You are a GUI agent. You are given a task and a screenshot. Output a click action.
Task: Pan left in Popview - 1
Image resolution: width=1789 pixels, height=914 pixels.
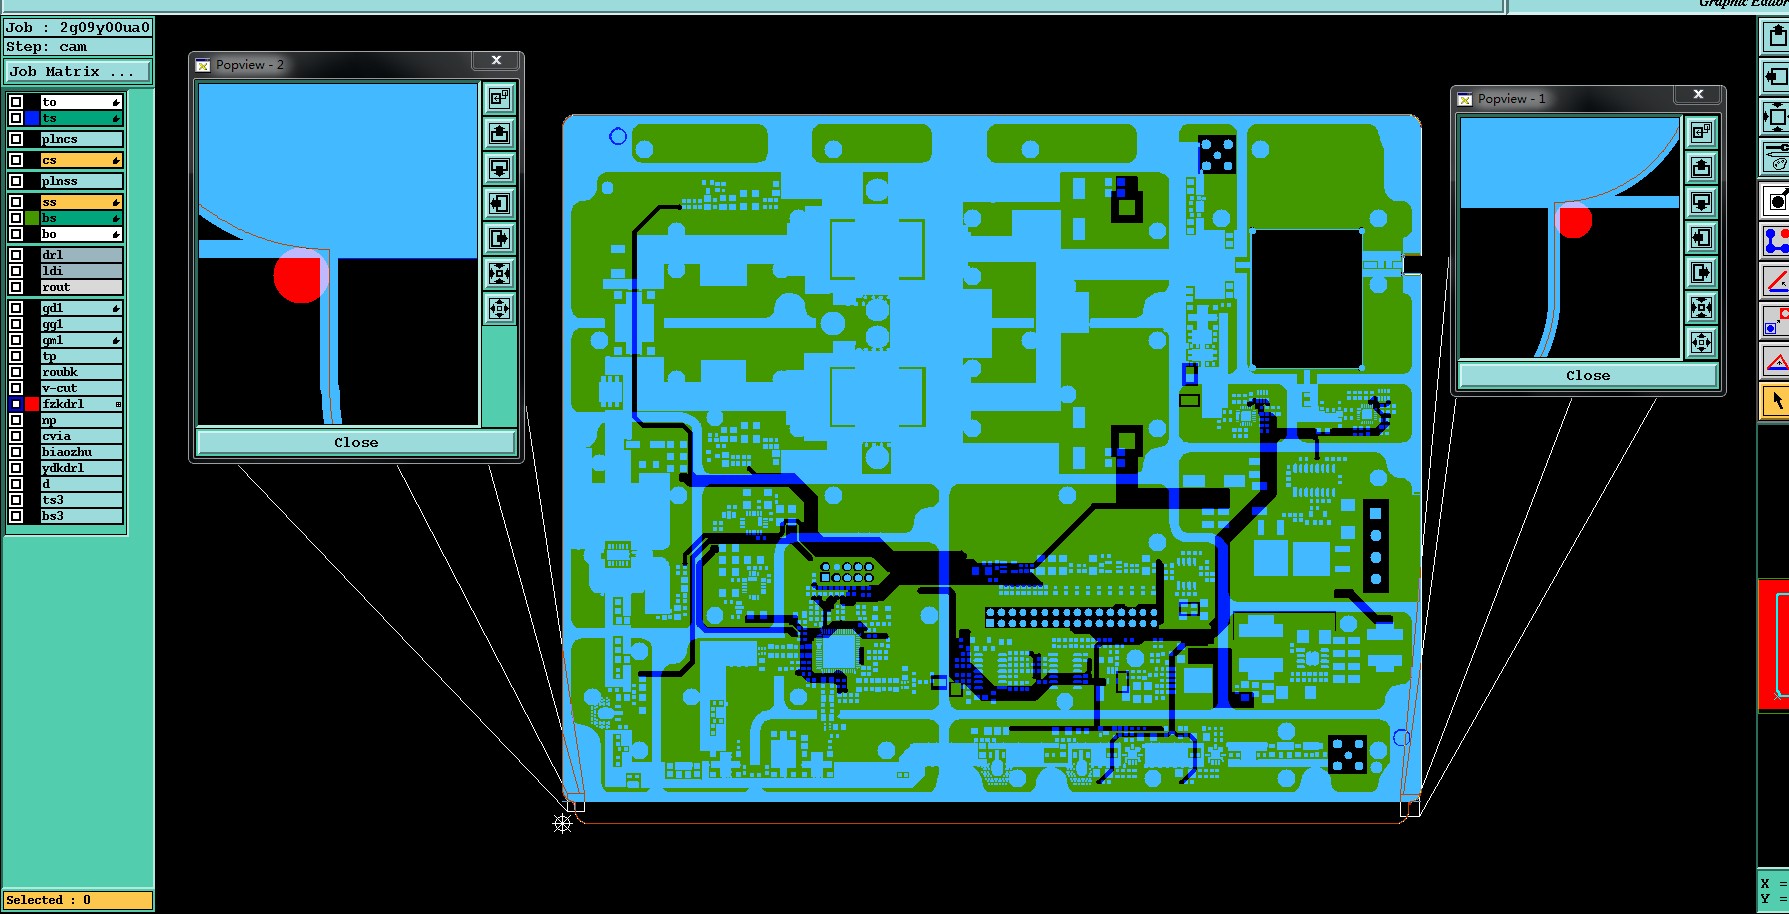[x=1701, y=237]
